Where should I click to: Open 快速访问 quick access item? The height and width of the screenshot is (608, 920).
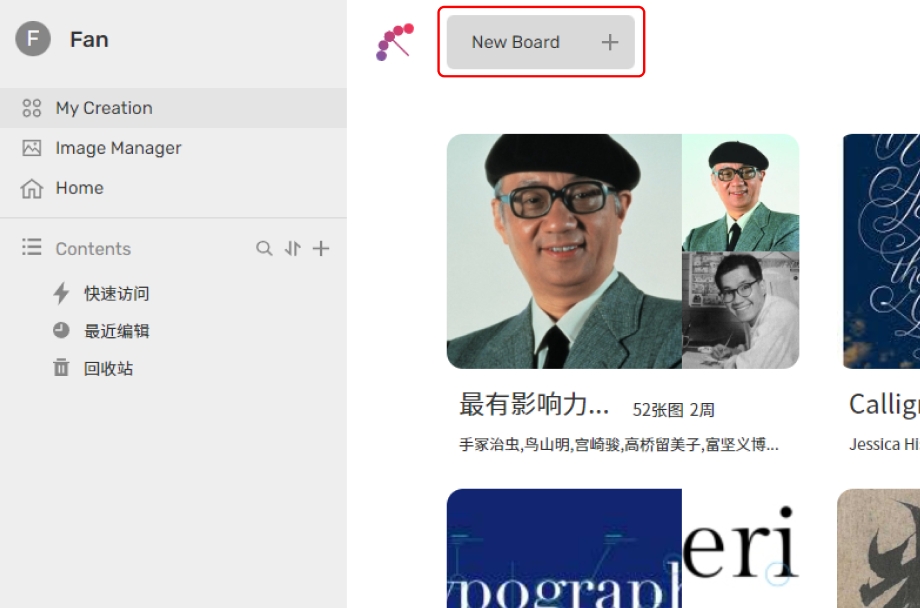coord(116,293)
